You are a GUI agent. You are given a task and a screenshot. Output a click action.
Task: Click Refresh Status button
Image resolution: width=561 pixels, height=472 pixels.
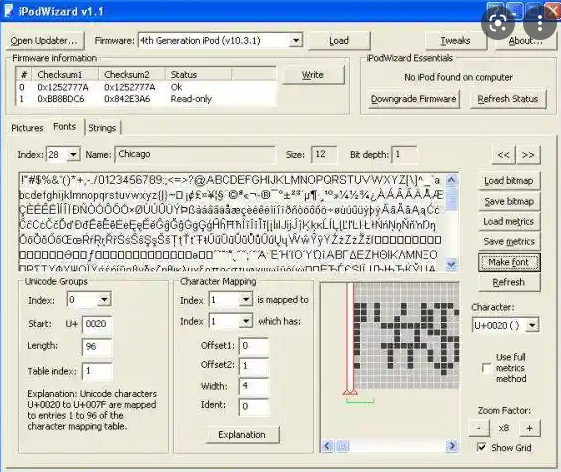508,99
